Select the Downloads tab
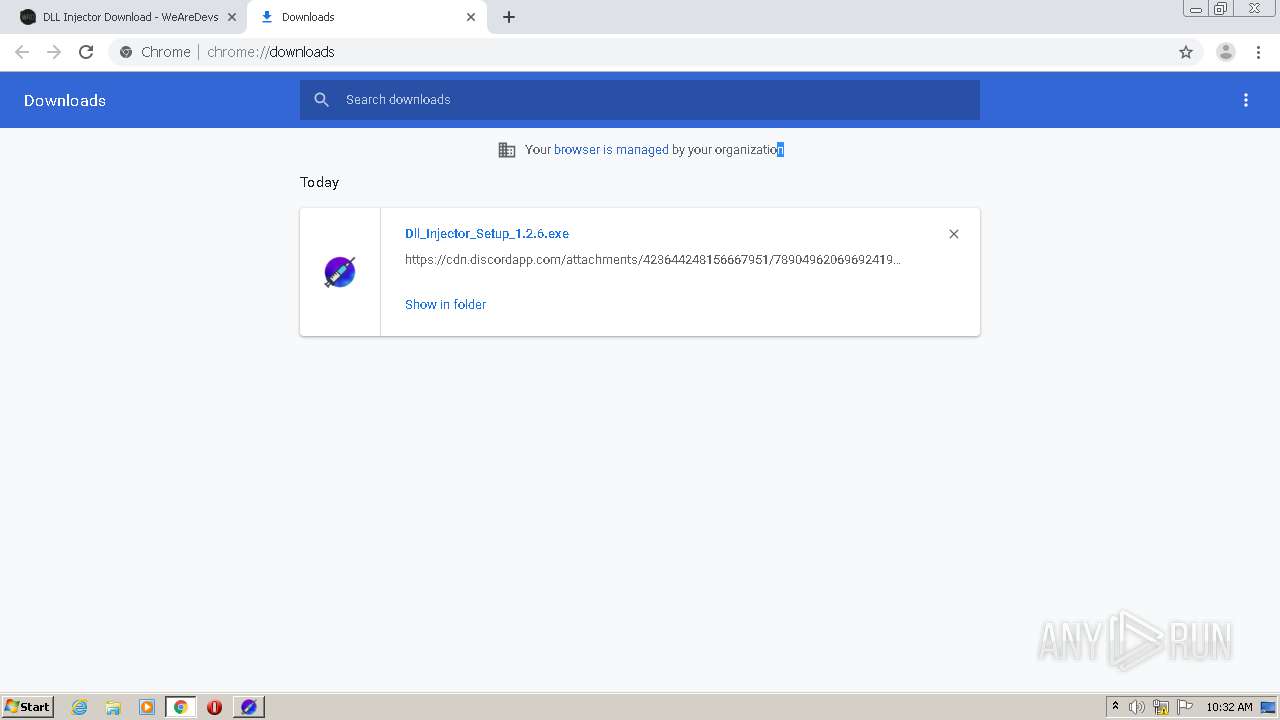 368,17
